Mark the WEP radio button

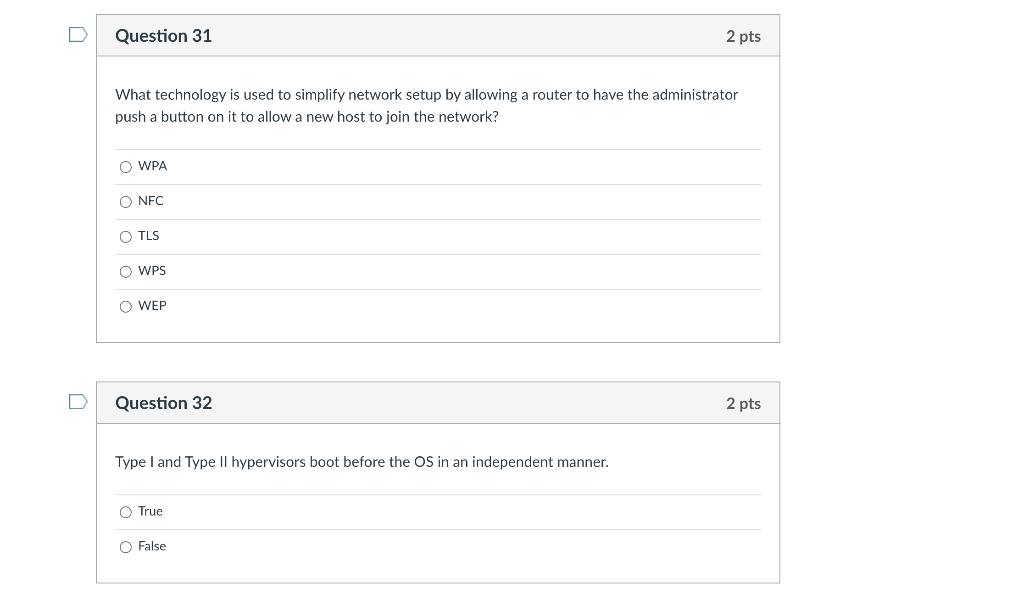pos(126,307)
